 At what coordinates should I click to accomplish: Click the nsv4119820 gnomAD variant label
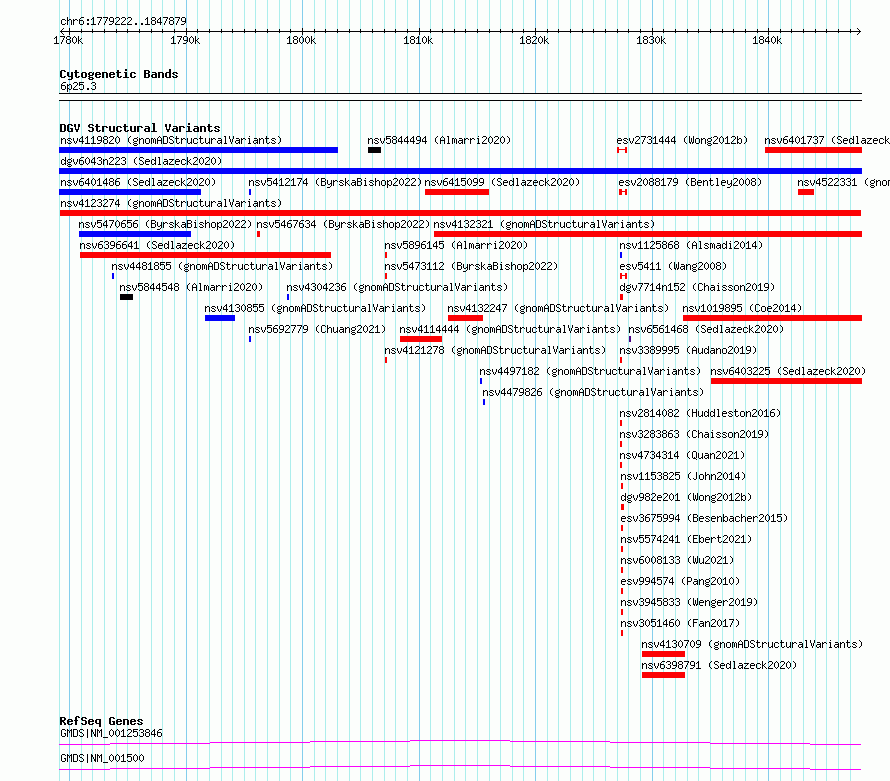click(171, 140)
